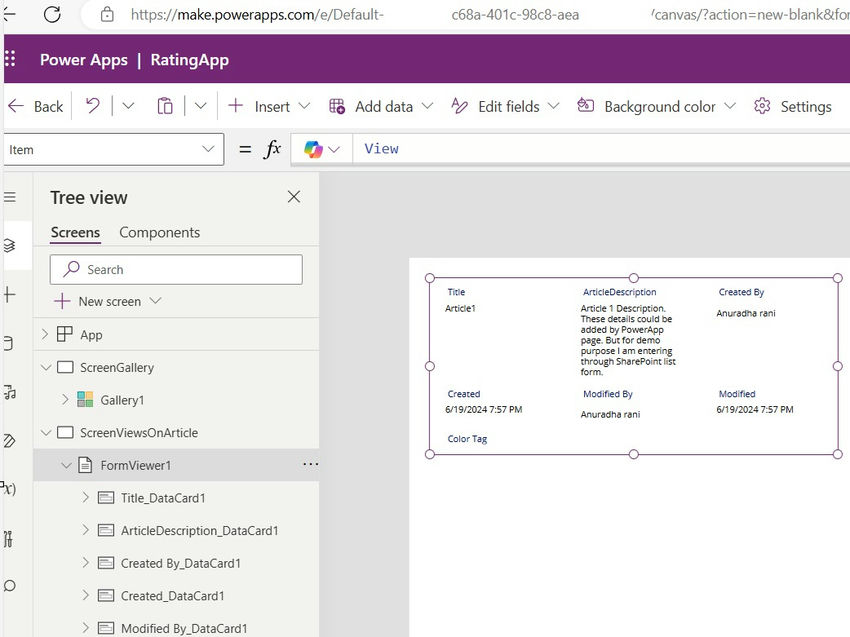Select the fx icon in the formula bar
Image resolution: width=850 pixels, height=637 pixels.
click(x=271, y=147)
